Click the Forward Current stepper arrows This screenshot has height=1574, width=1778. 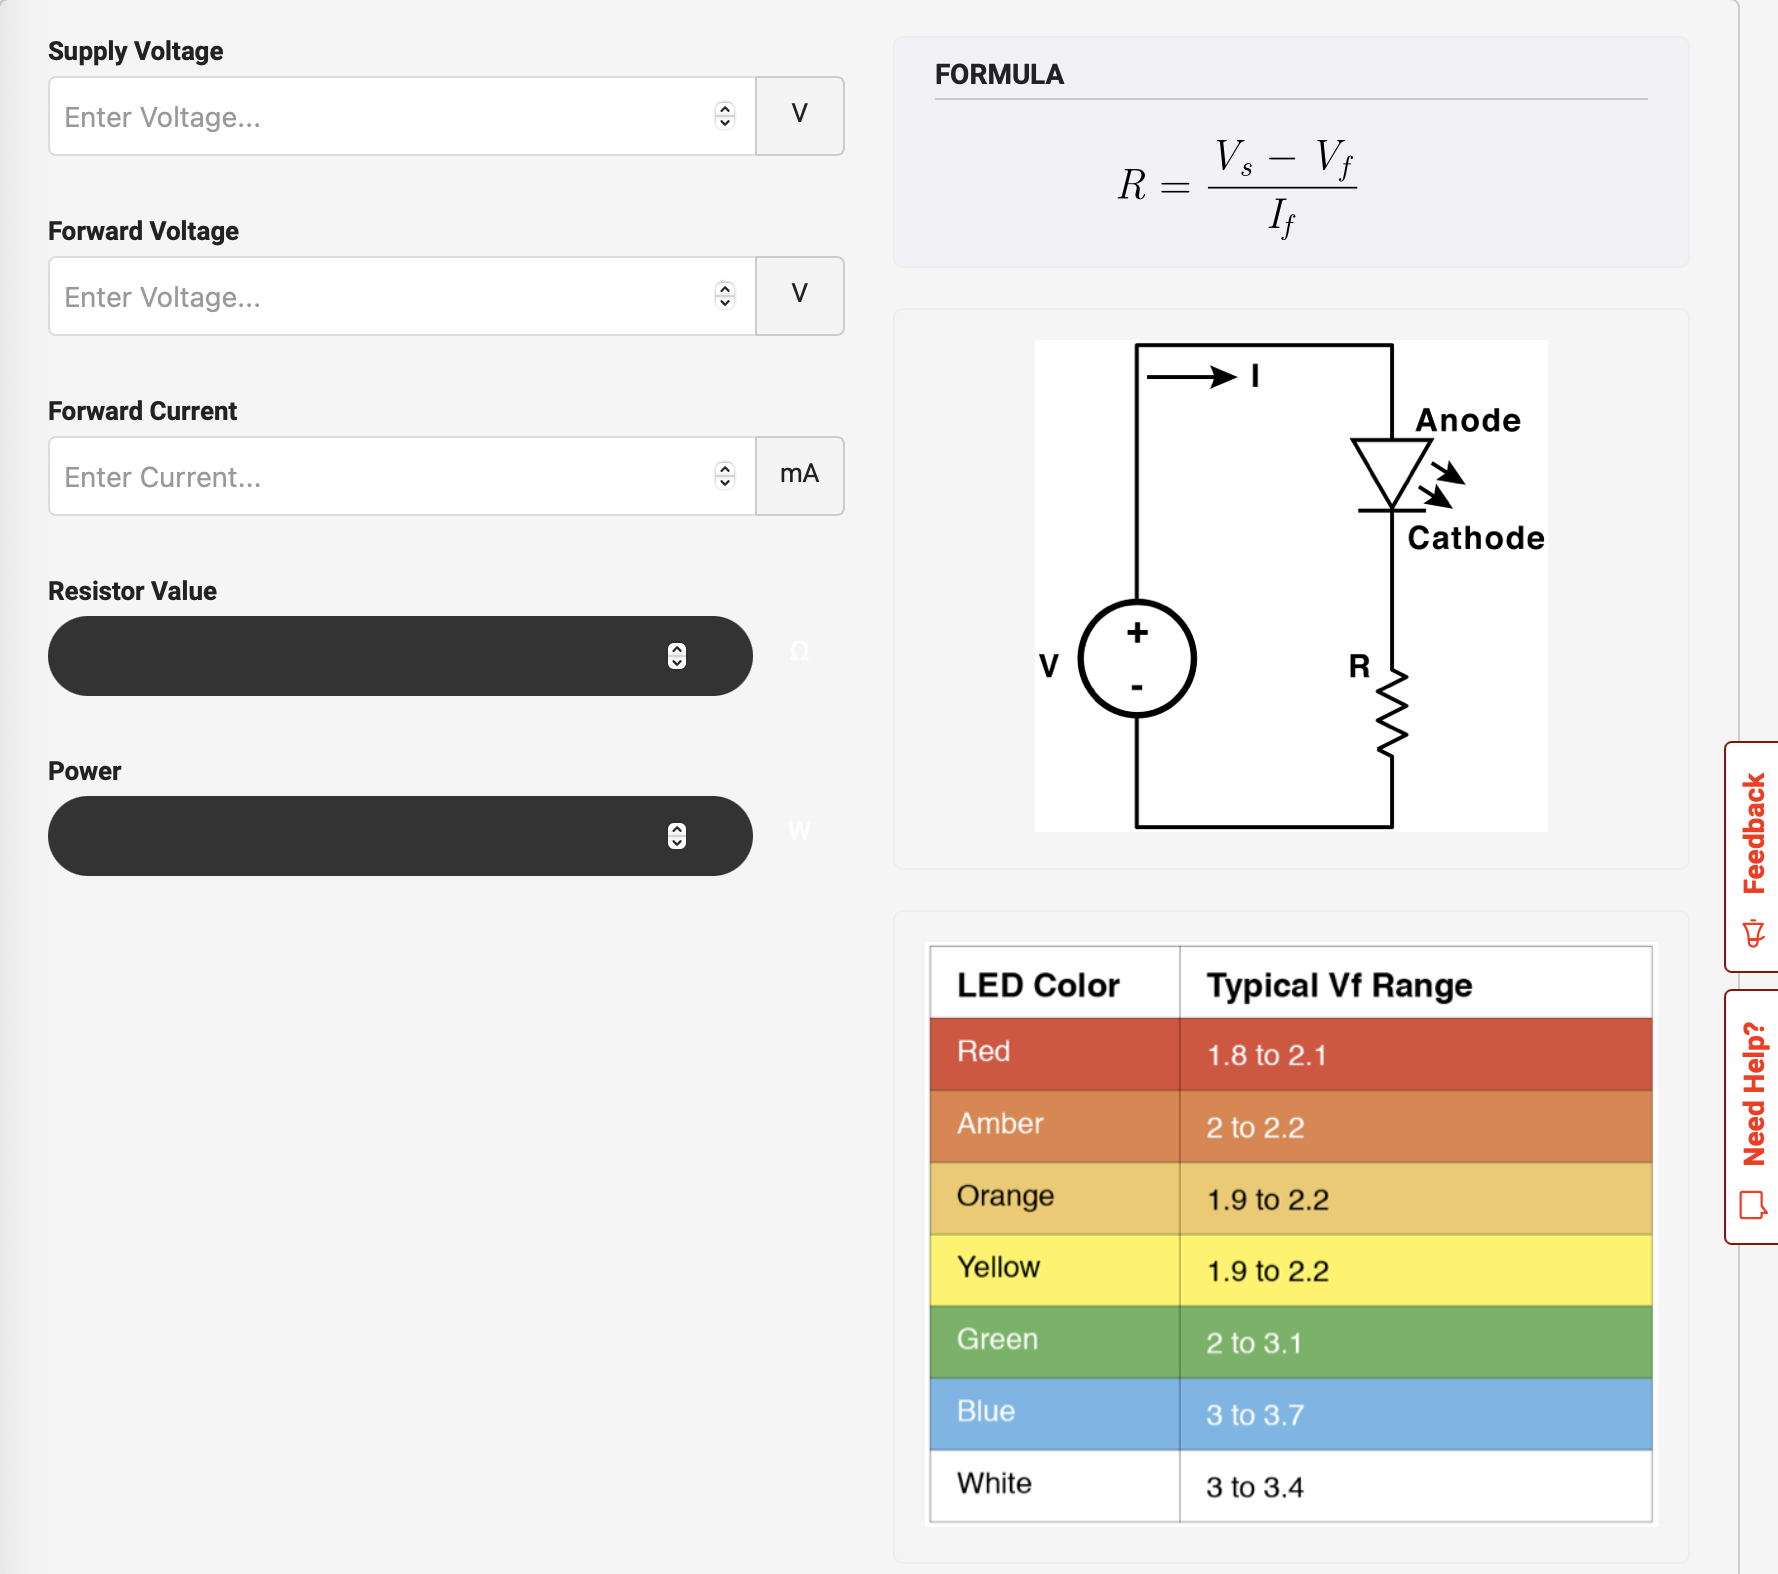[725, 476]
